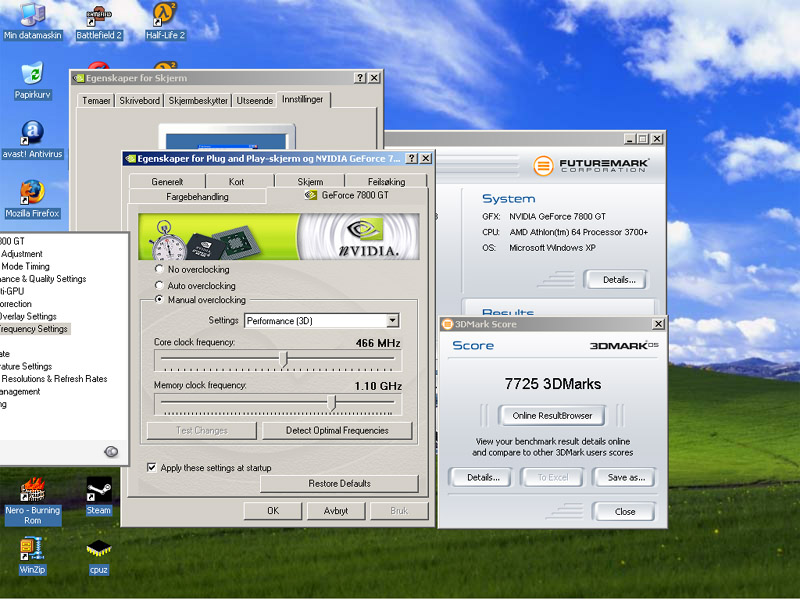Open avast! Antivirus desktop icon
Image resolution: width=800 pixels, height=600 pixels.
[32, 140]
